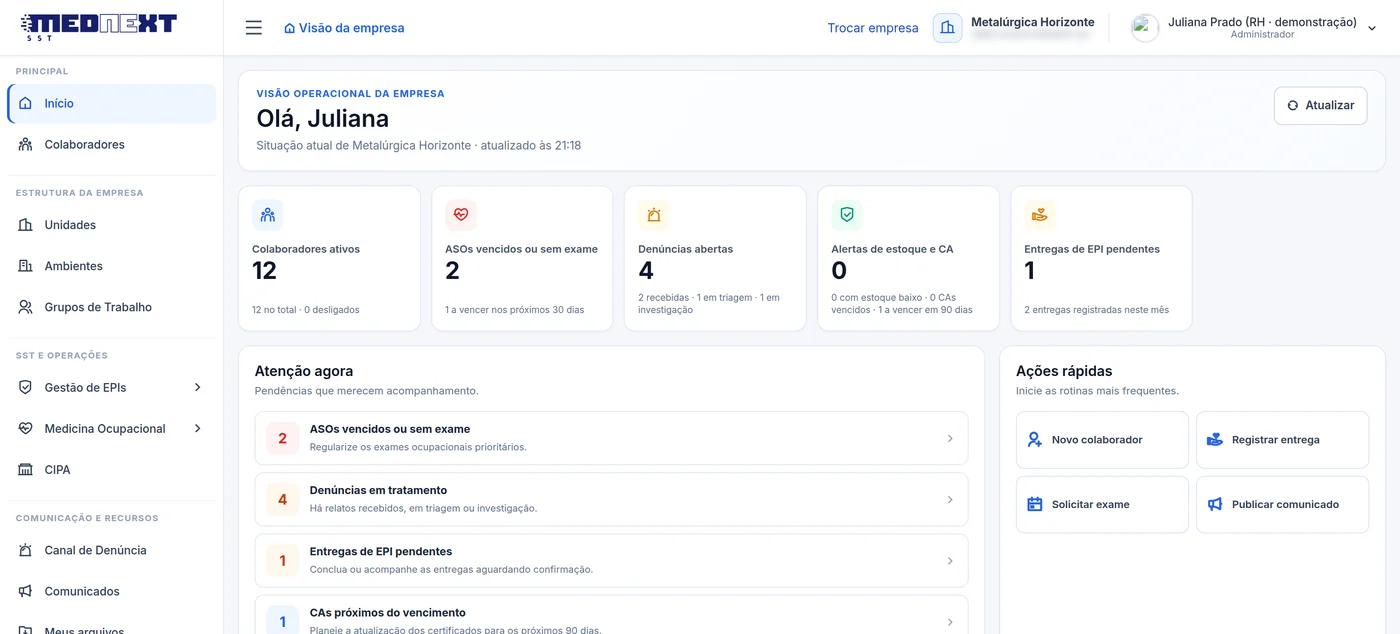Open the ASOs vencidos ou sem exame pending item
This screenshot has width=1400, height=634.
pos(611,438)
